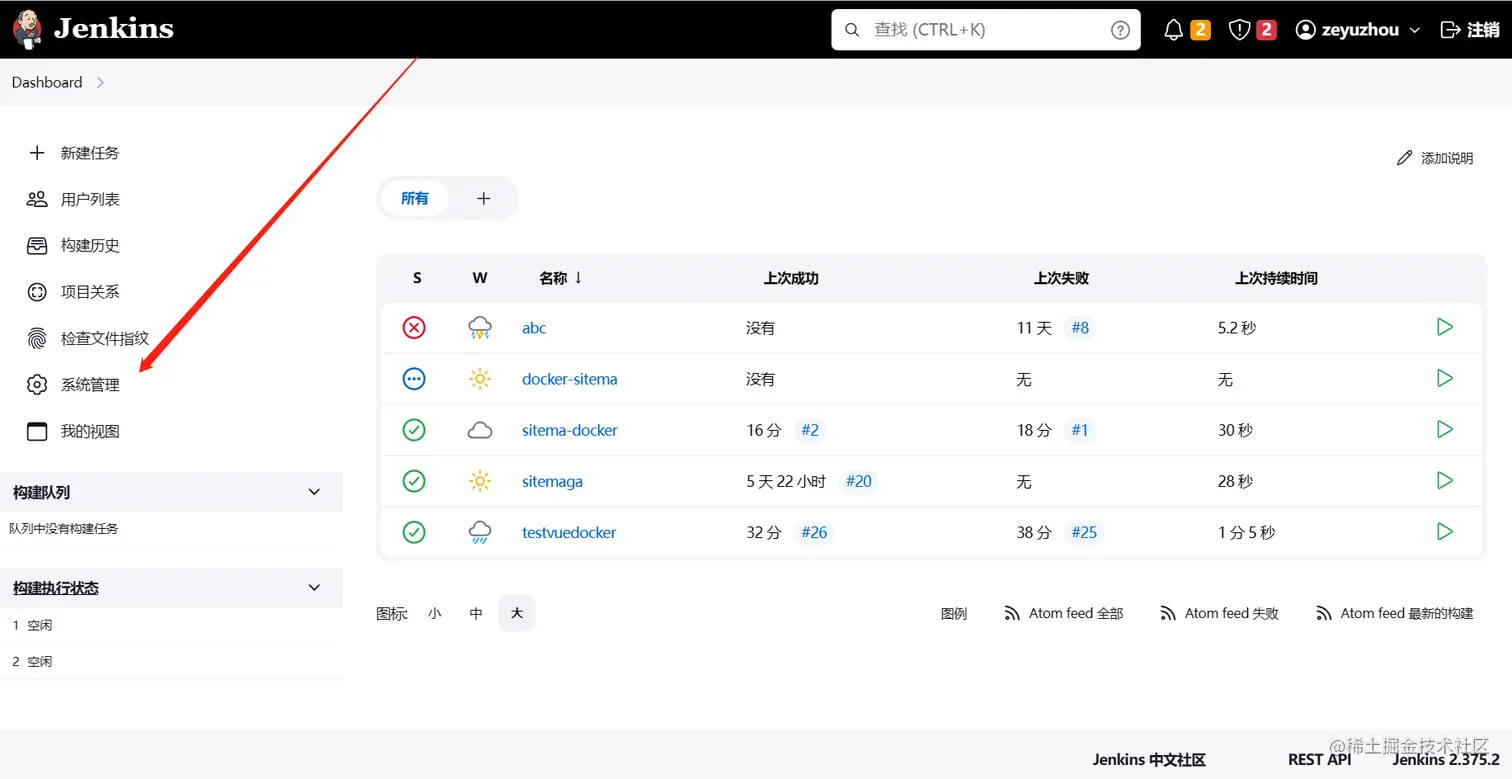This screenshot has height=779, width=1512.
Task: Select the 所有 view tab
Action: [415, 198]
